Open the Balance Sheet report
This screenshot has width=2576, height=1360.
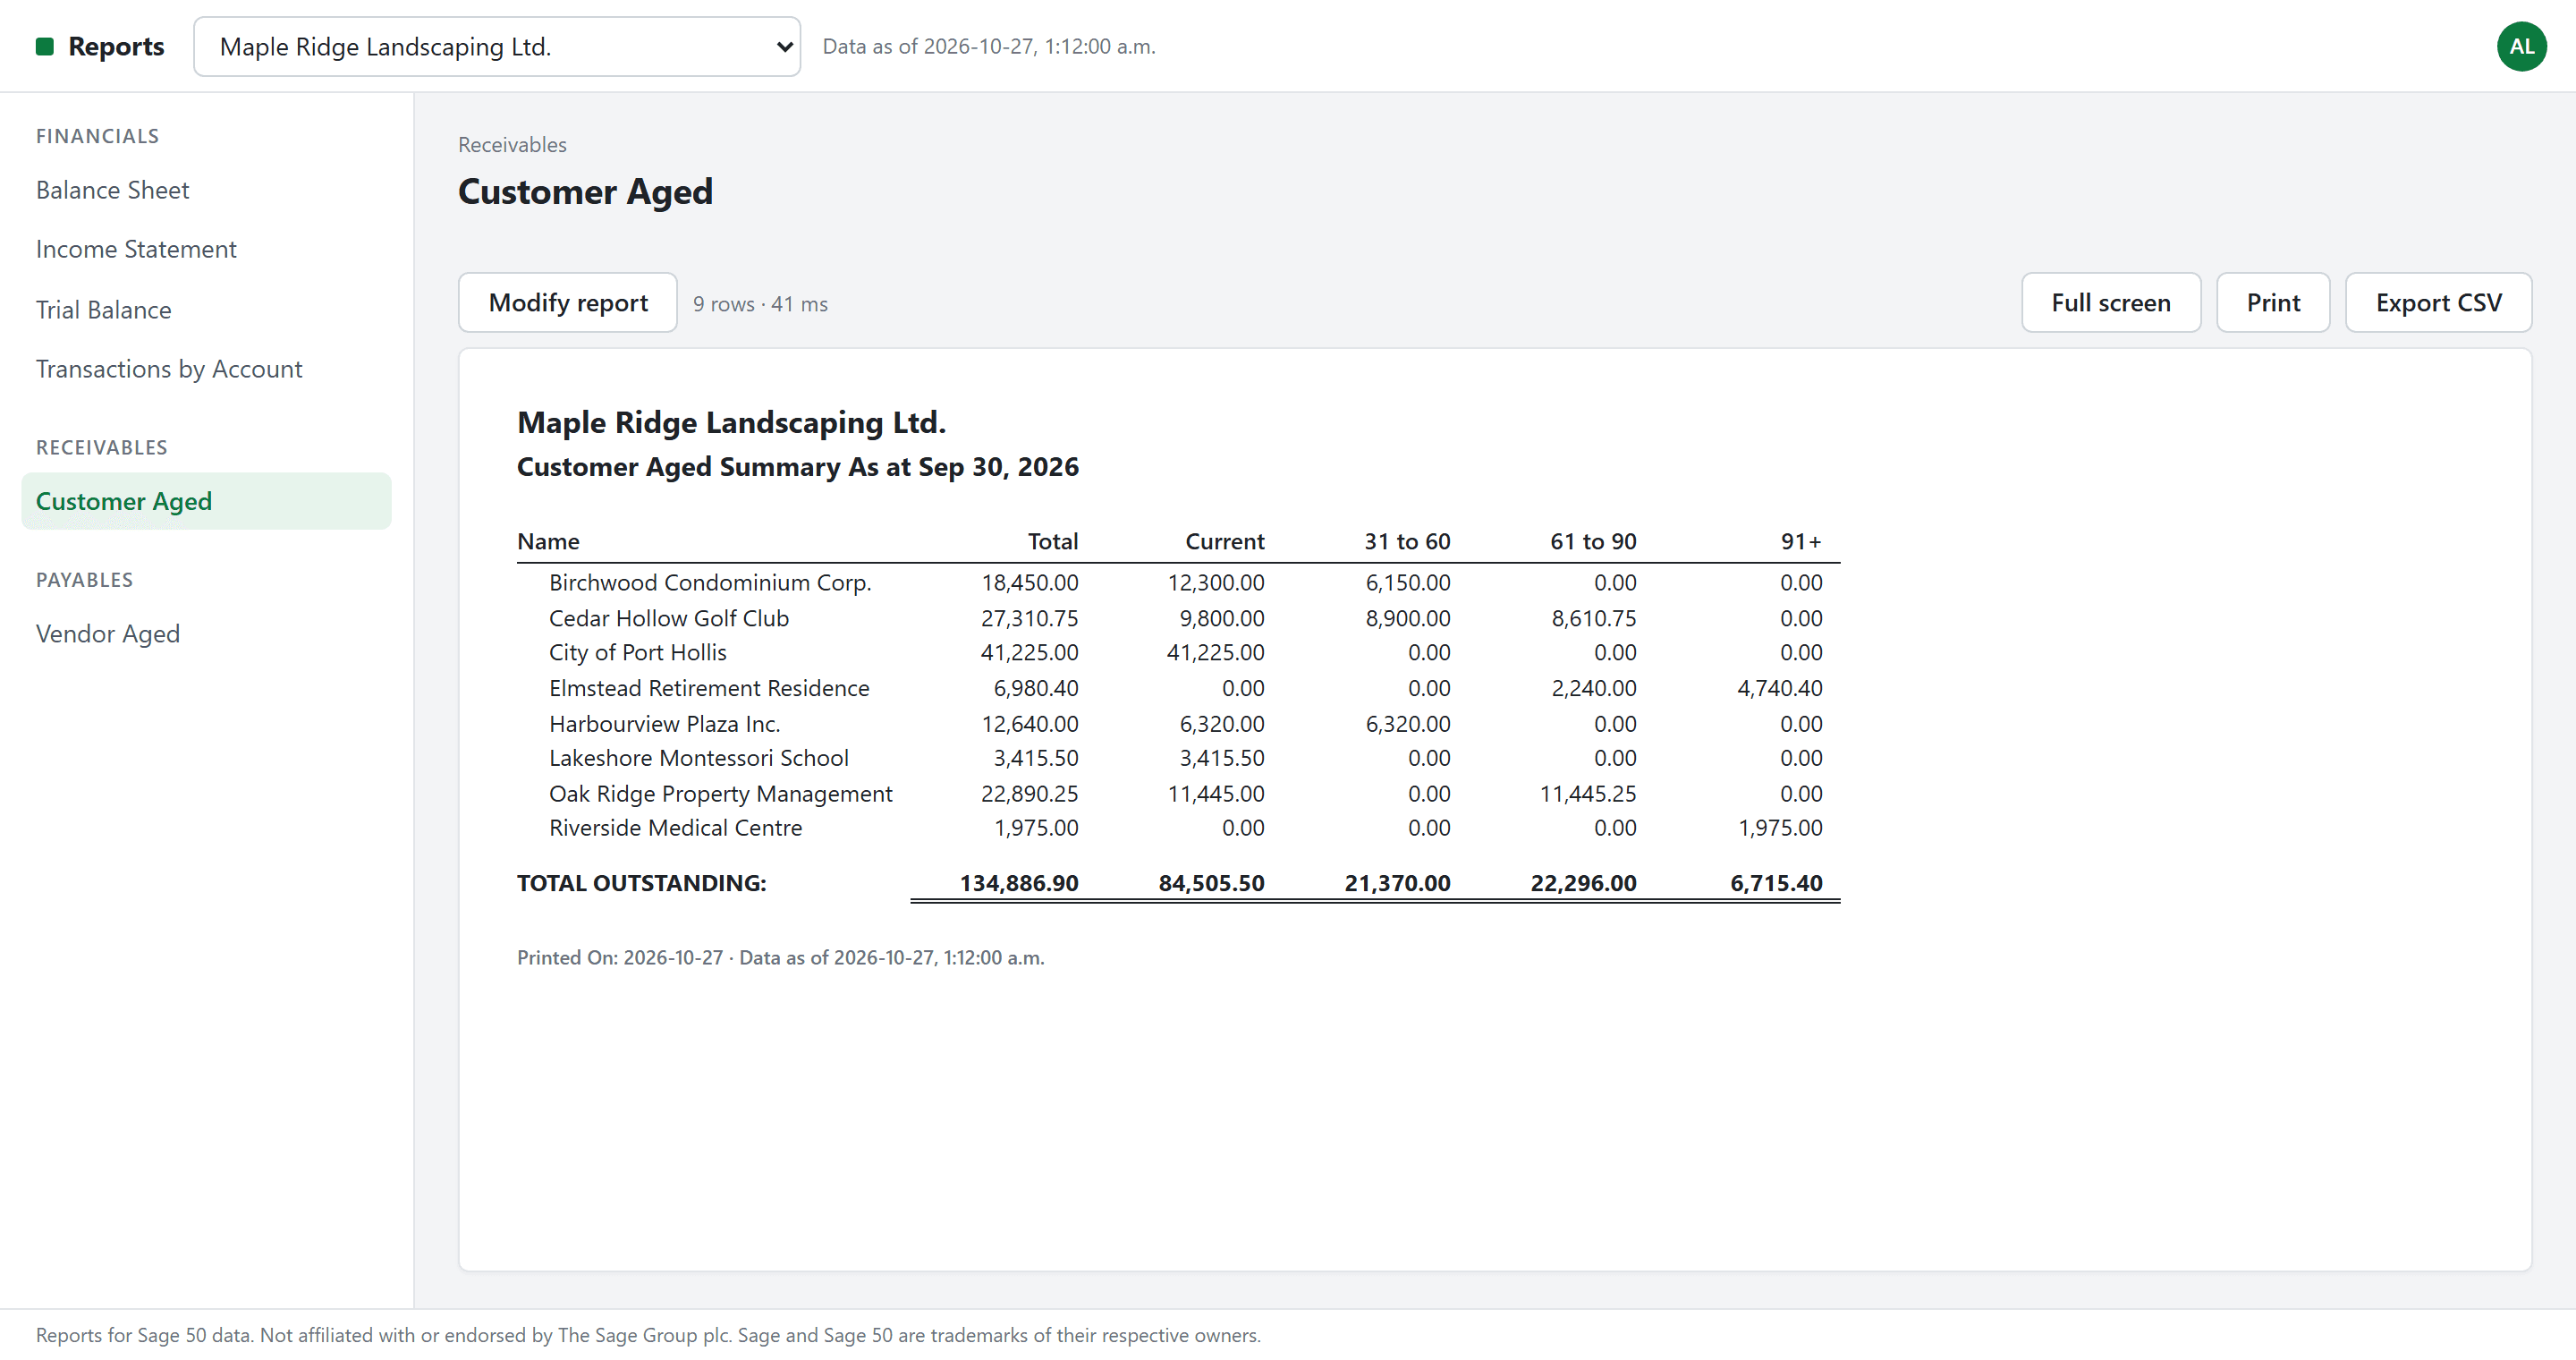coord(112,190)
